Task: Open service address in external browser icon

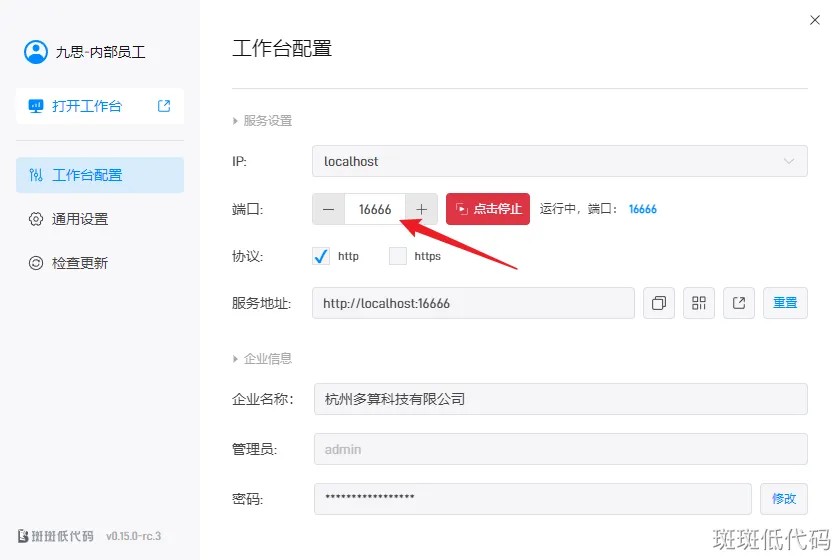Action: (739, 303)
